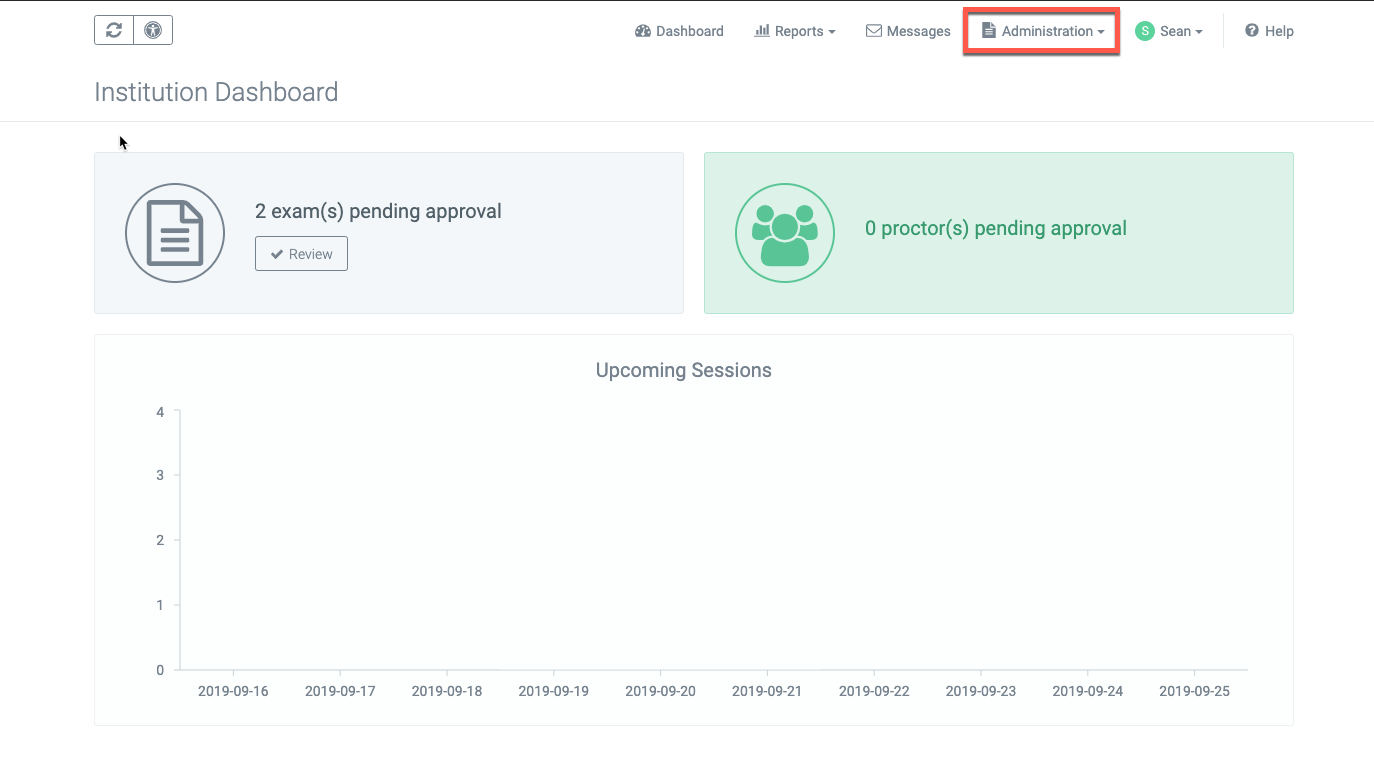Click the 2019-09-24 axis date label
Viewport: 1374px width, 780px height.
pos(1088,691)
